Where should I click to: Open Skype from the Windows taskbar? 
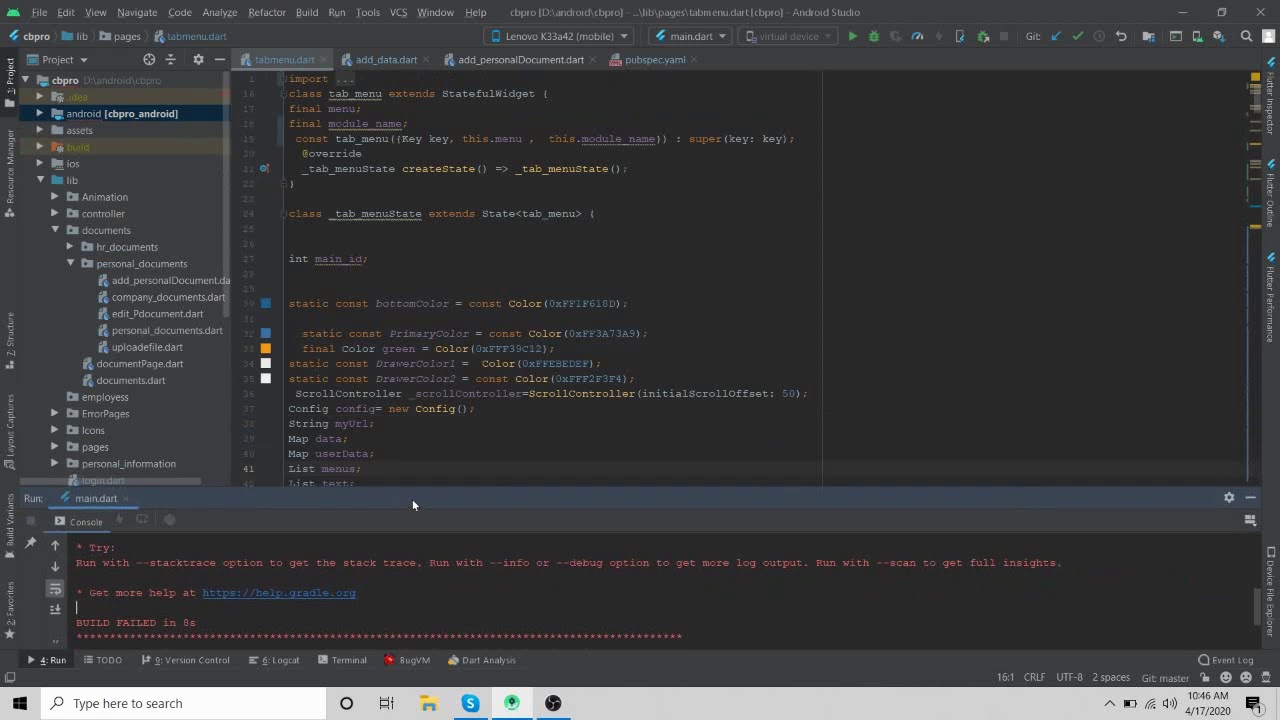tap(470, 703)
